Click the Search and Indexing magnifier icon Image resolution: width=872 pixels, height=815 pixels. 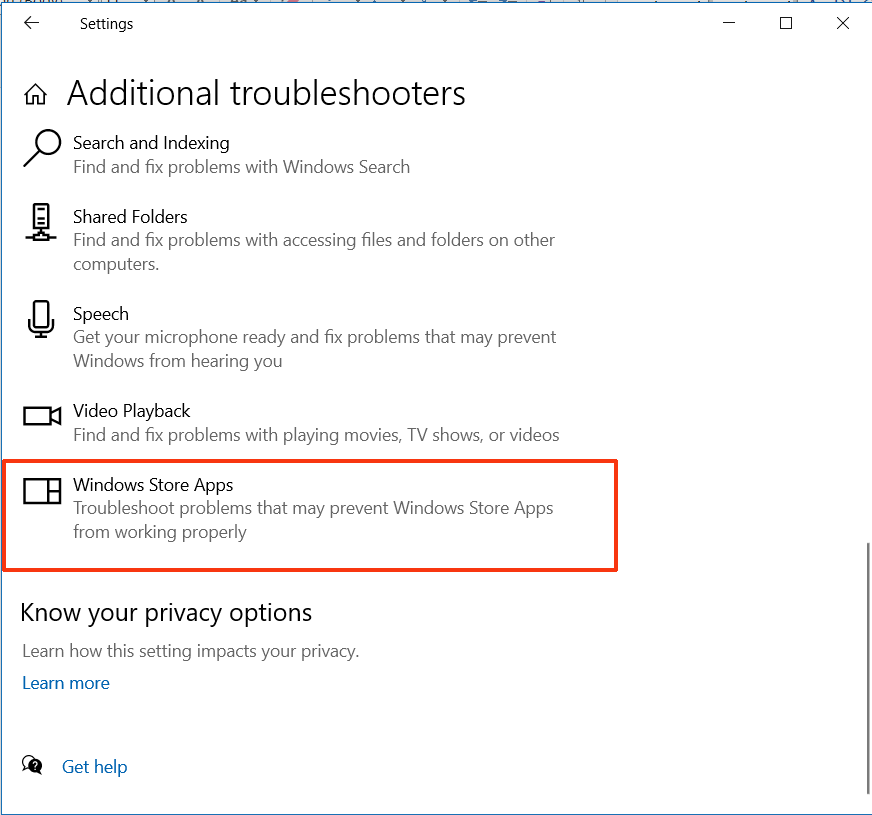tap(42, 148)
